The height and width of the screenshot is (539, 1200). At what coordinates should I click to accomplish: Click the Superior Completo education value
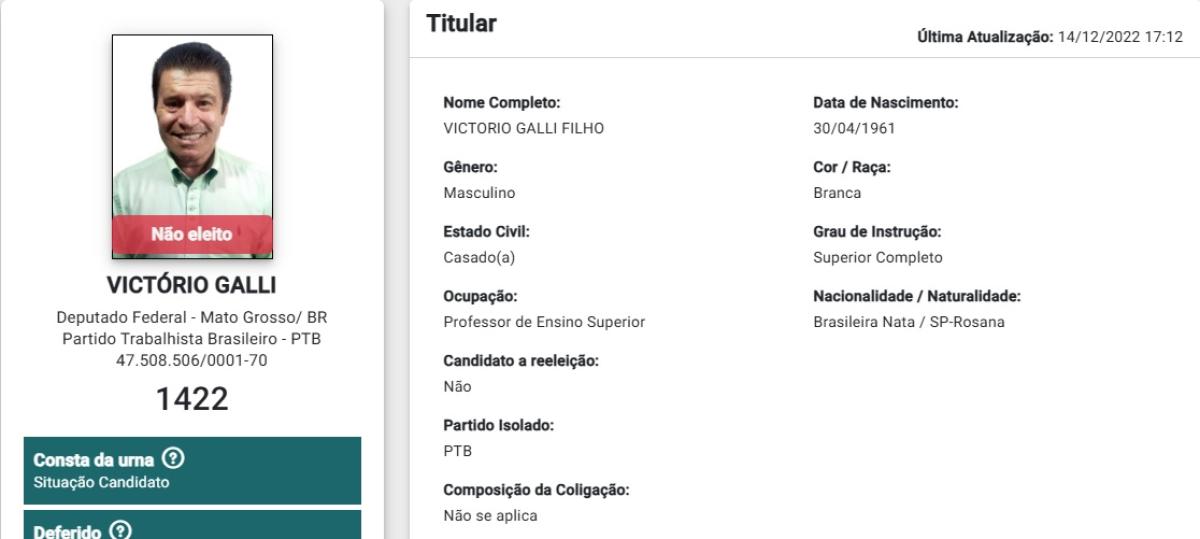tap(878, 257)
